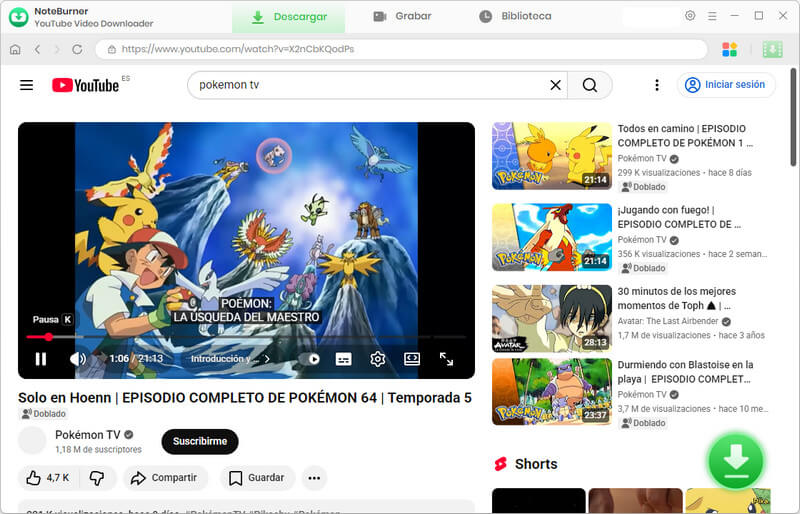This screenshot has height=514, width=800.
Task: Open '30 minutos de los mejores momentos de Toph' title
Action: tap(677, 298)
